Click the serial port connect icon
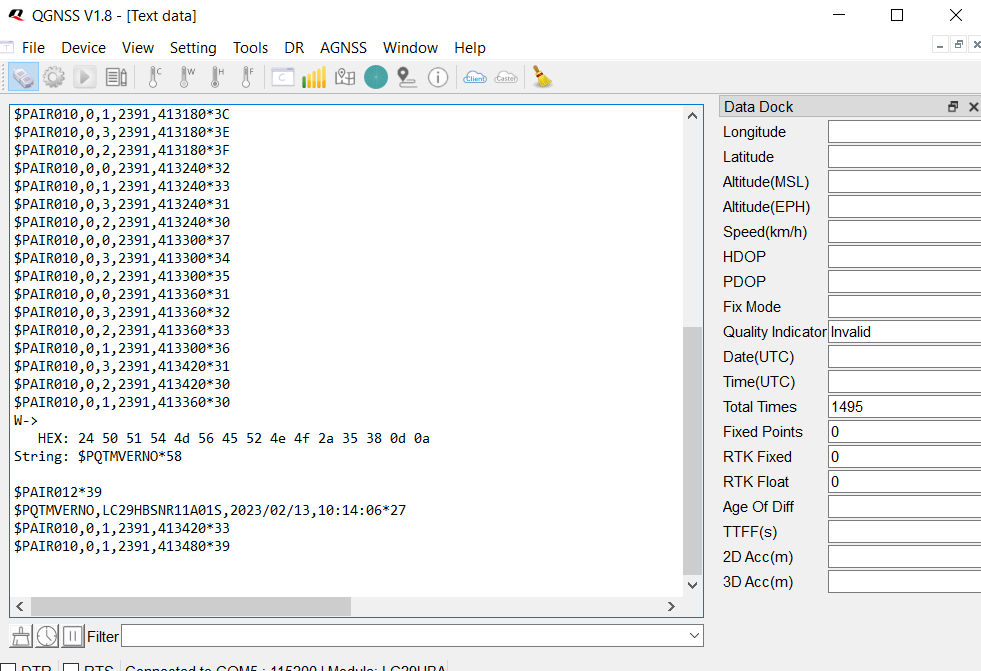 pos(24,77)
